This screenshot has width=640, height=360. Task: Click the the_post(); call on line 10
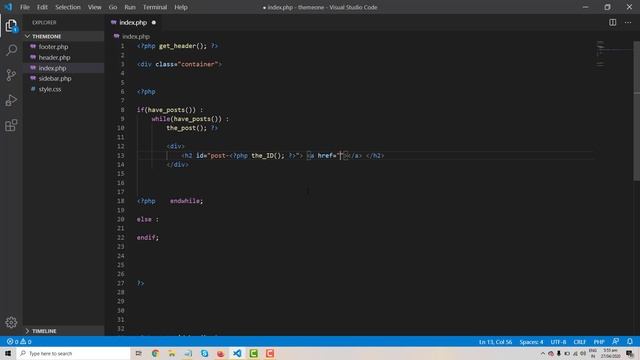click(x=186, y=128)
